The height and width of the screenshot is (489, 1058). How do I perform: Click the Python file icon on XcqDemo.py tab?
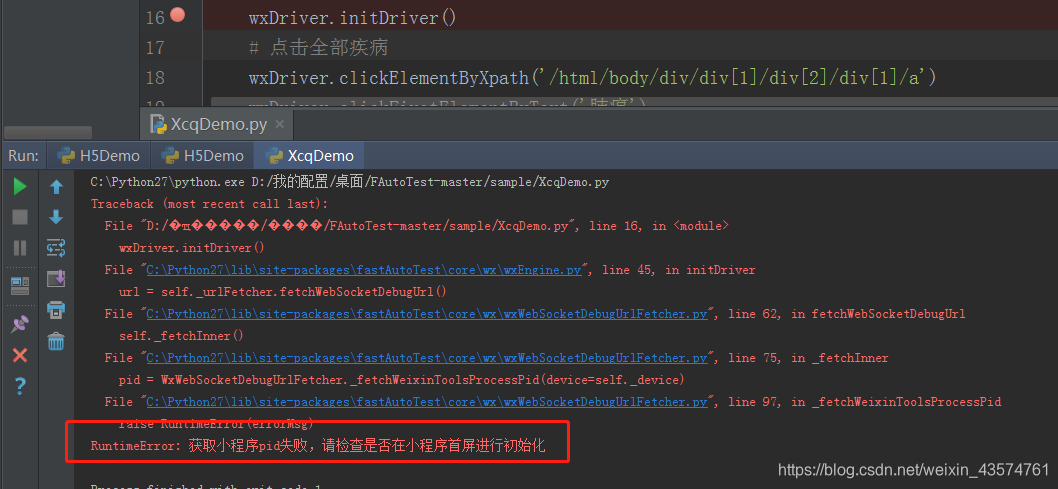click(159, 125)
